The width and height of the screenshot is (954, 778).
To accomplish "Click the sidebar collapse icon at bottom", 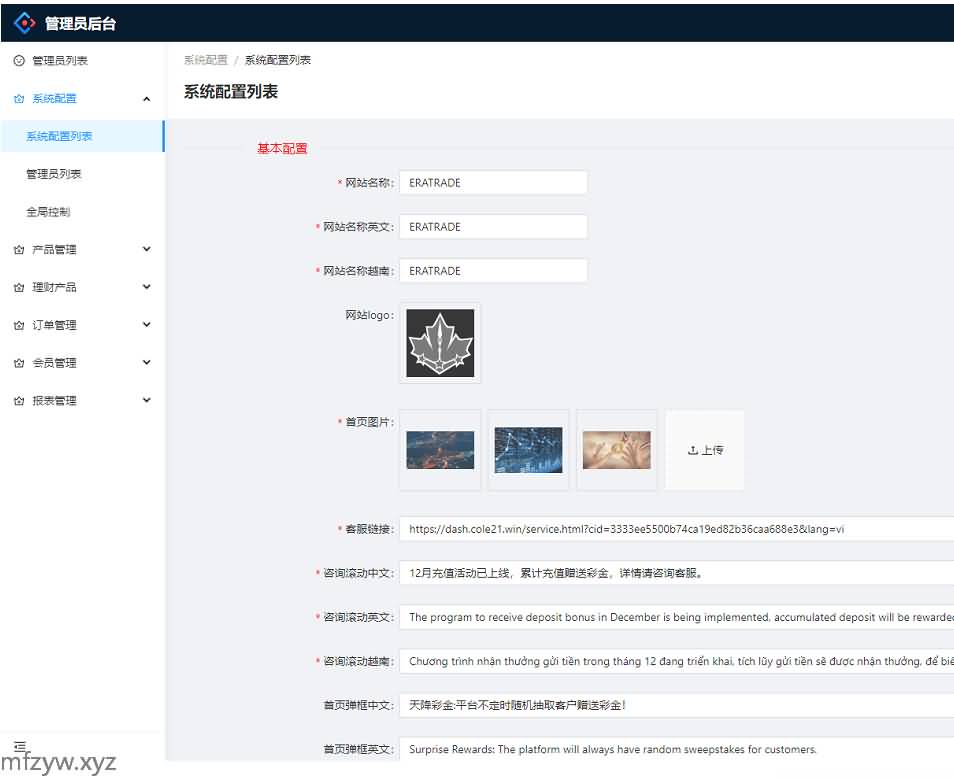I will tap(19, 746).
